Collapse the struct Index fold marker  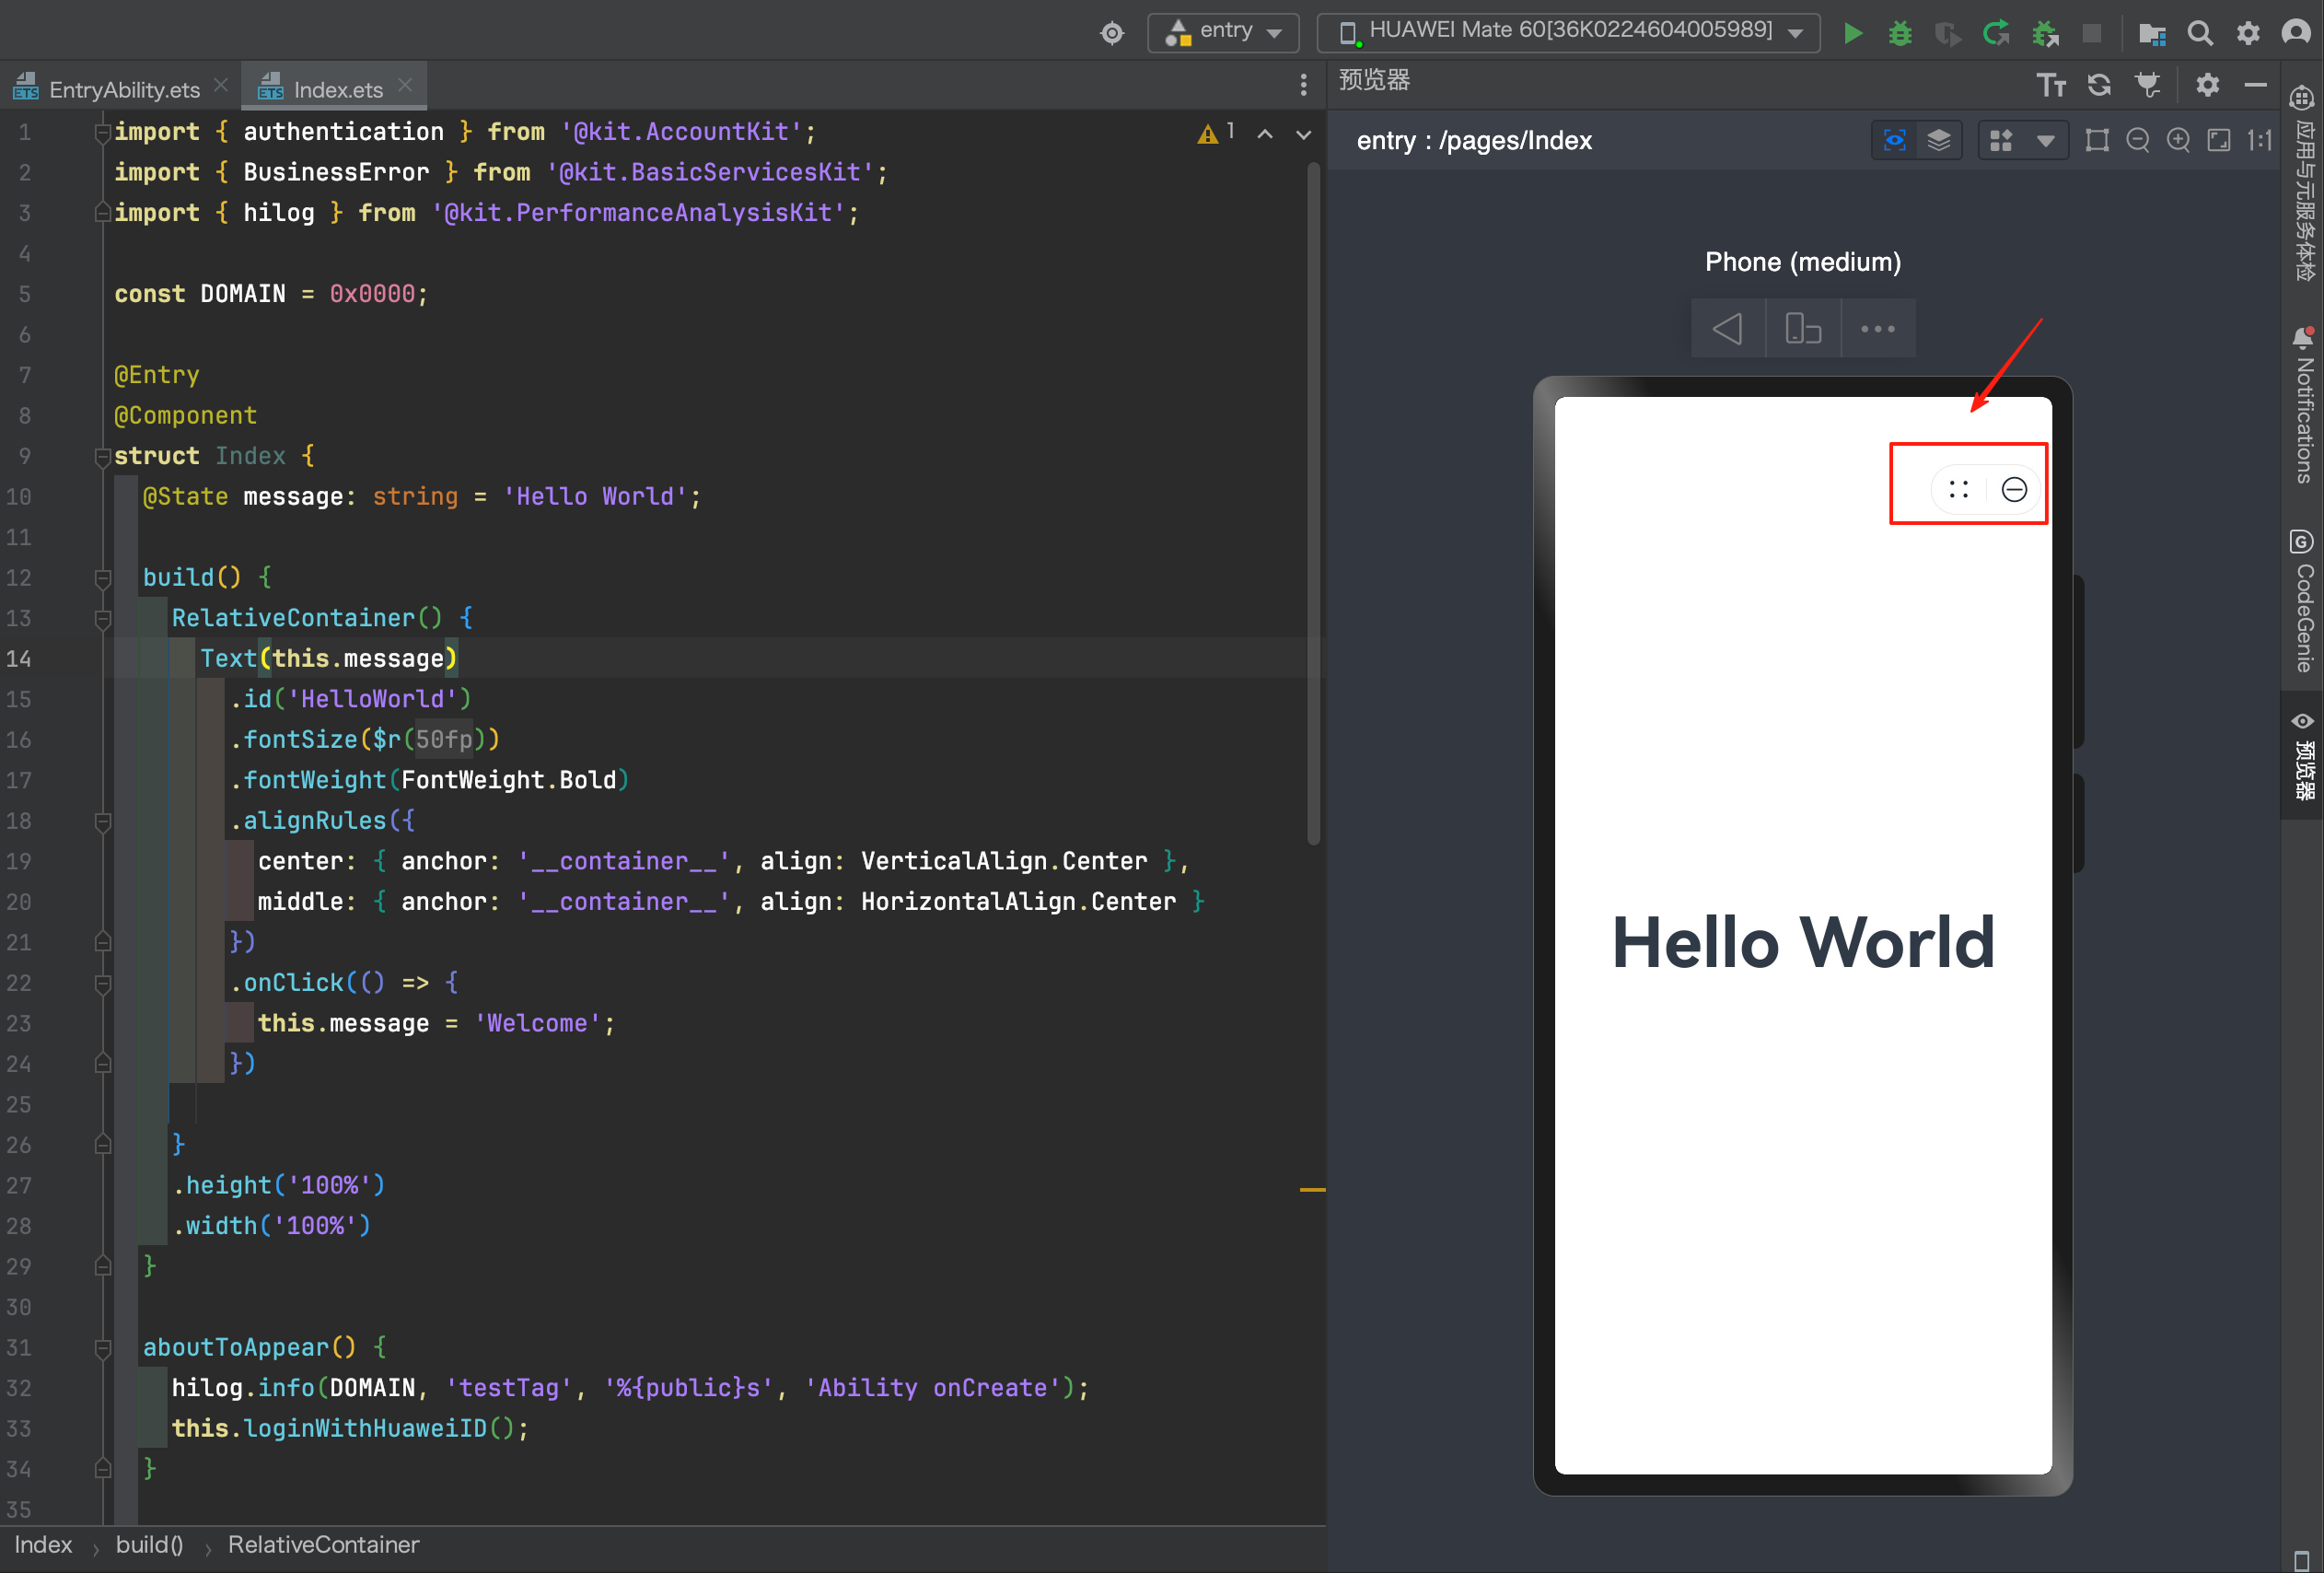102,457
